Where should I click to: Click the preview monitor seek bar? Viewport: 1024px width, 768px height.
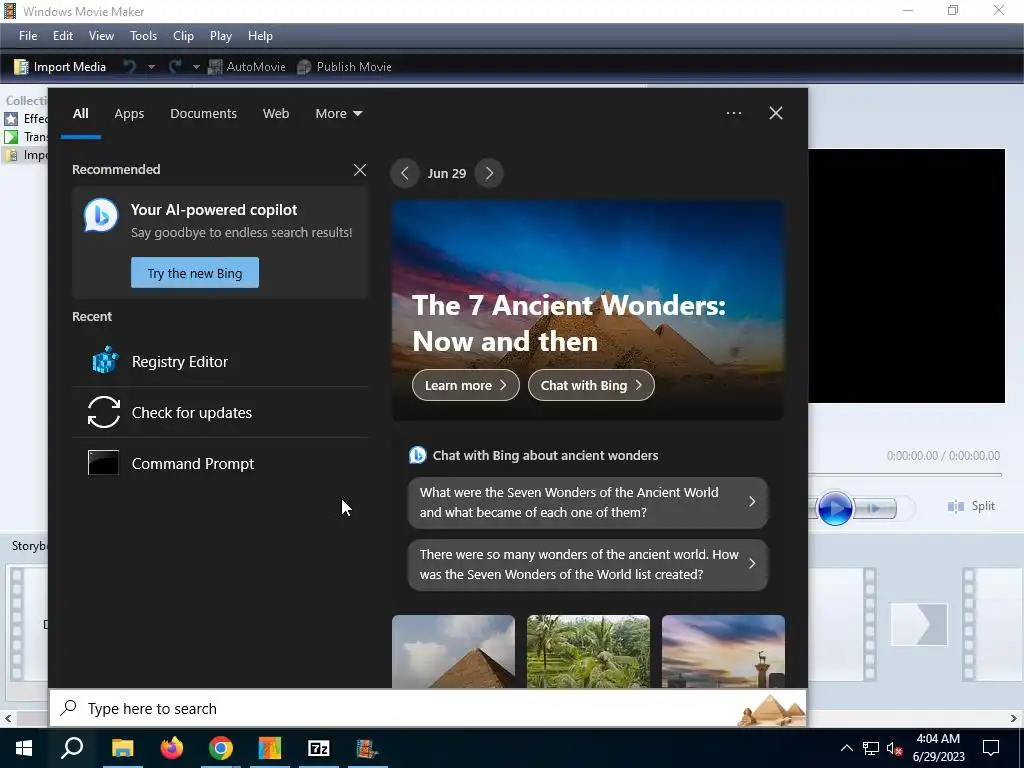coord(904,475)
